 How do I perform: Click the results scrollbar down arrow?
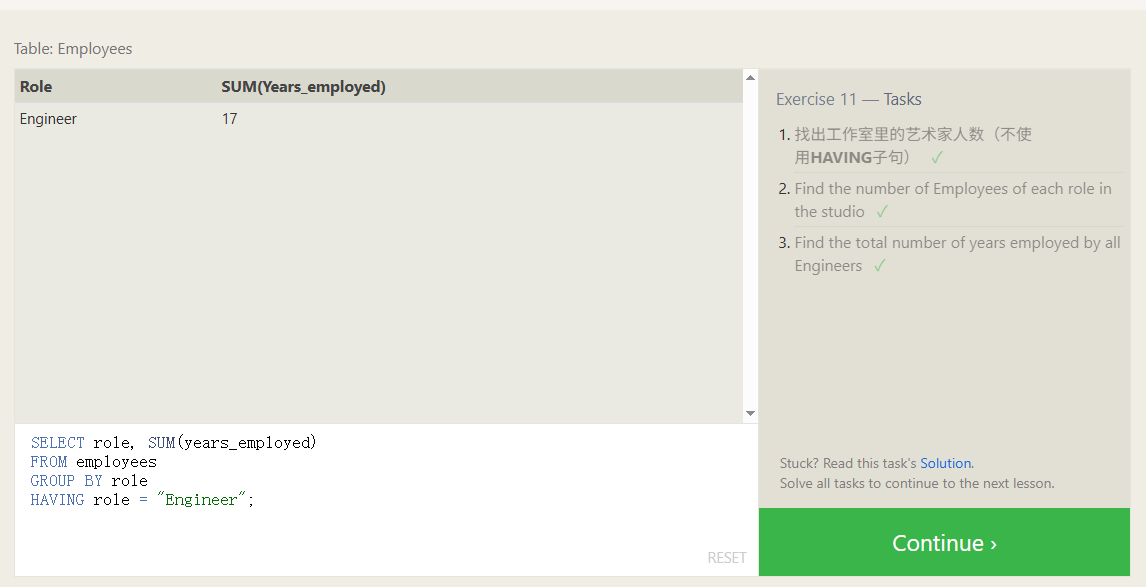pyautogui.click(x=750, y=414)
